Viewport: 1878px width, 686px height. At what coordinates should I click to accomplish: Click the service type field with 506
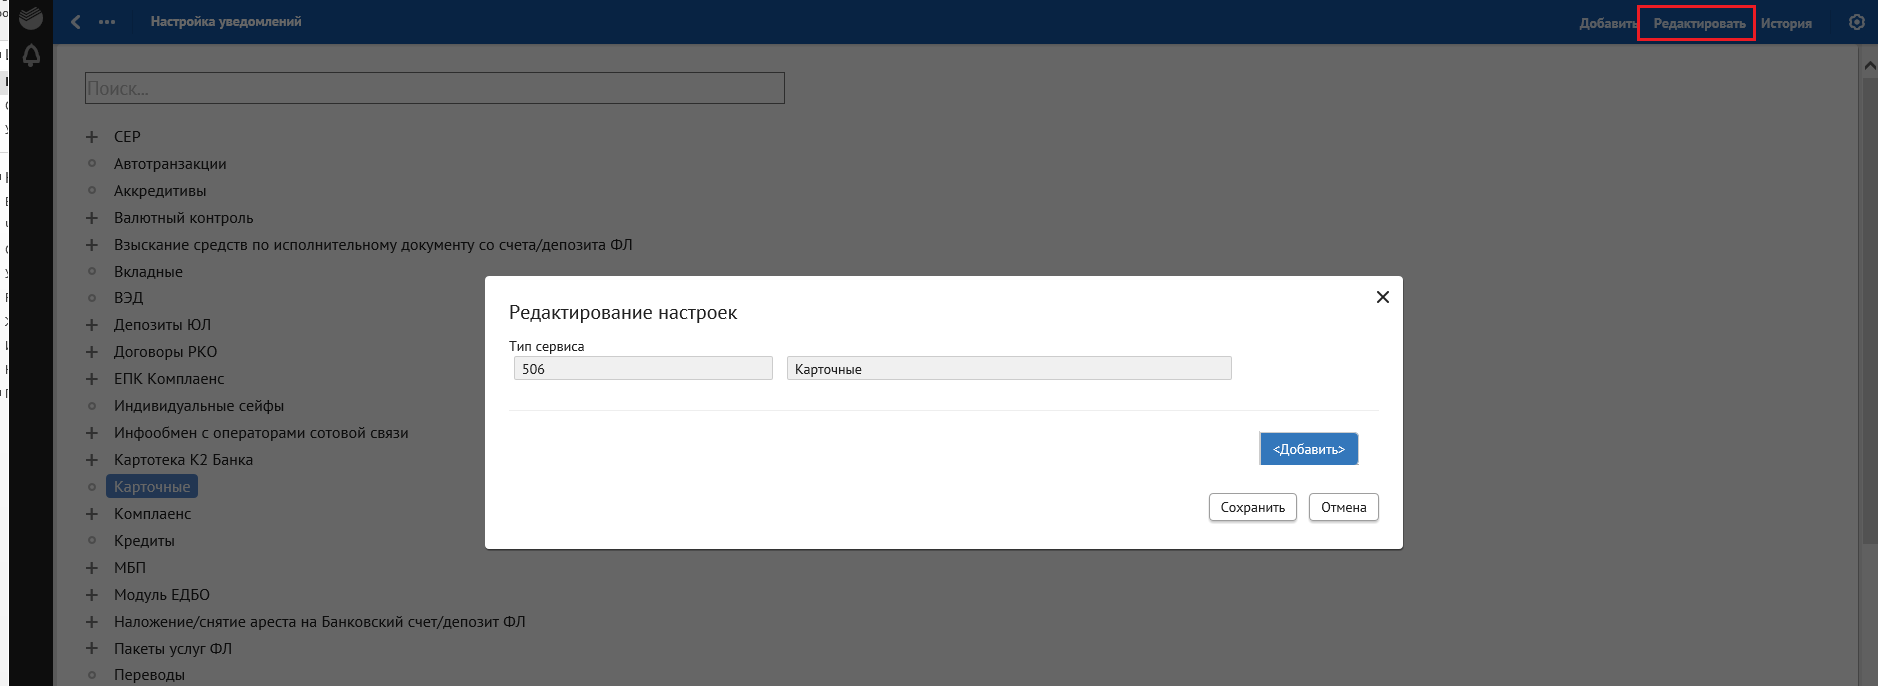pos(642,369)
